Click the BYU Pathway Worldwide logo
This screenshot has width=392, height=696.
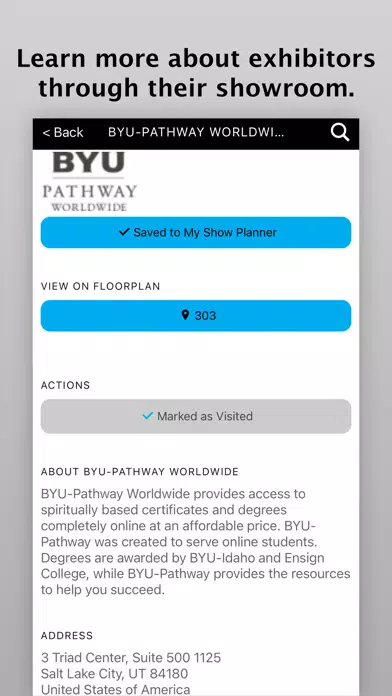pyautogui.click(x=89, y=182)
